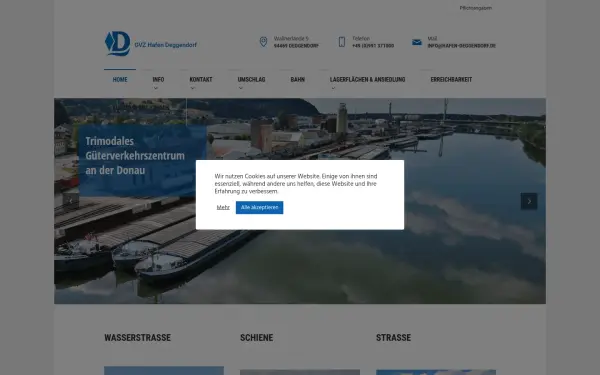Viewport: 600px width, 375px height.
Task: Expand the Umschlag menu chevron
Action: click(x=241, y=88)
